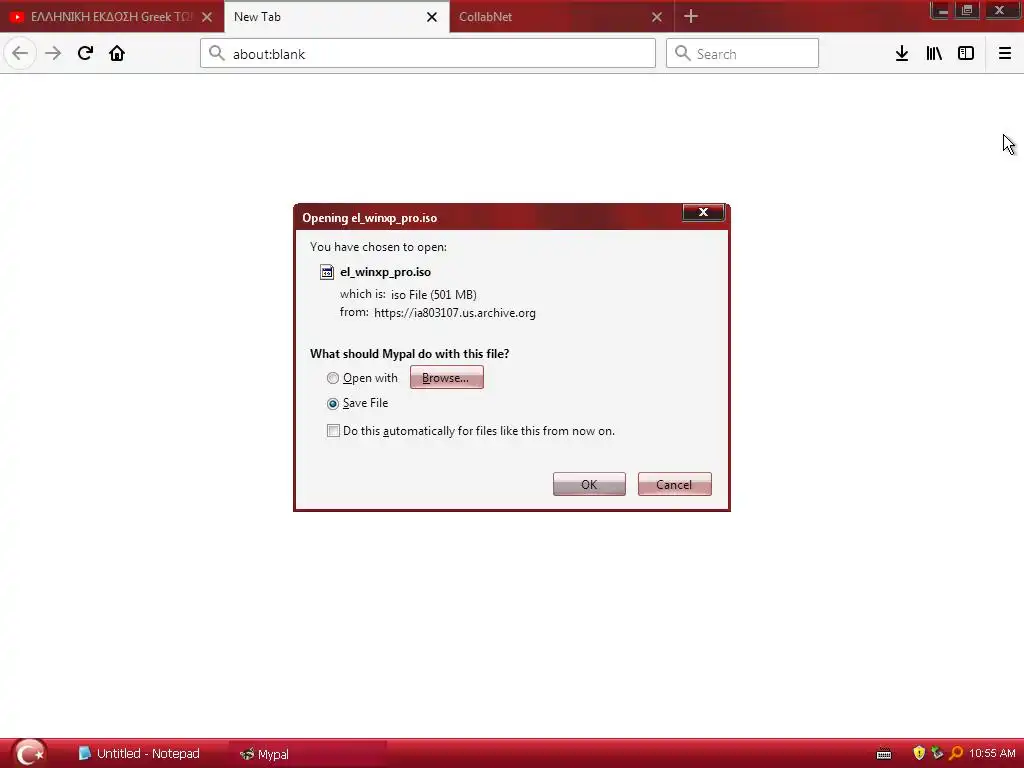1024x768 pixels.
Task: Cancel the file download dialog
Action: pos(675,484)
